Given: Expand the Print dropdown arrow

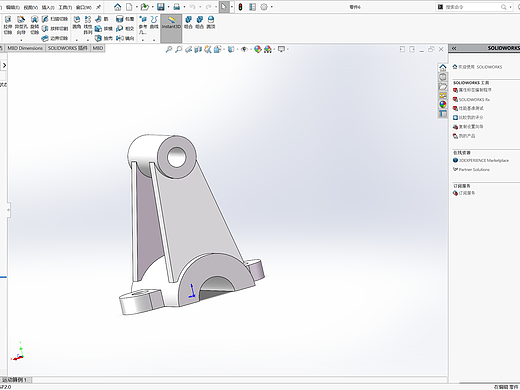Looking at the screenshot, I should coord(184,7).
